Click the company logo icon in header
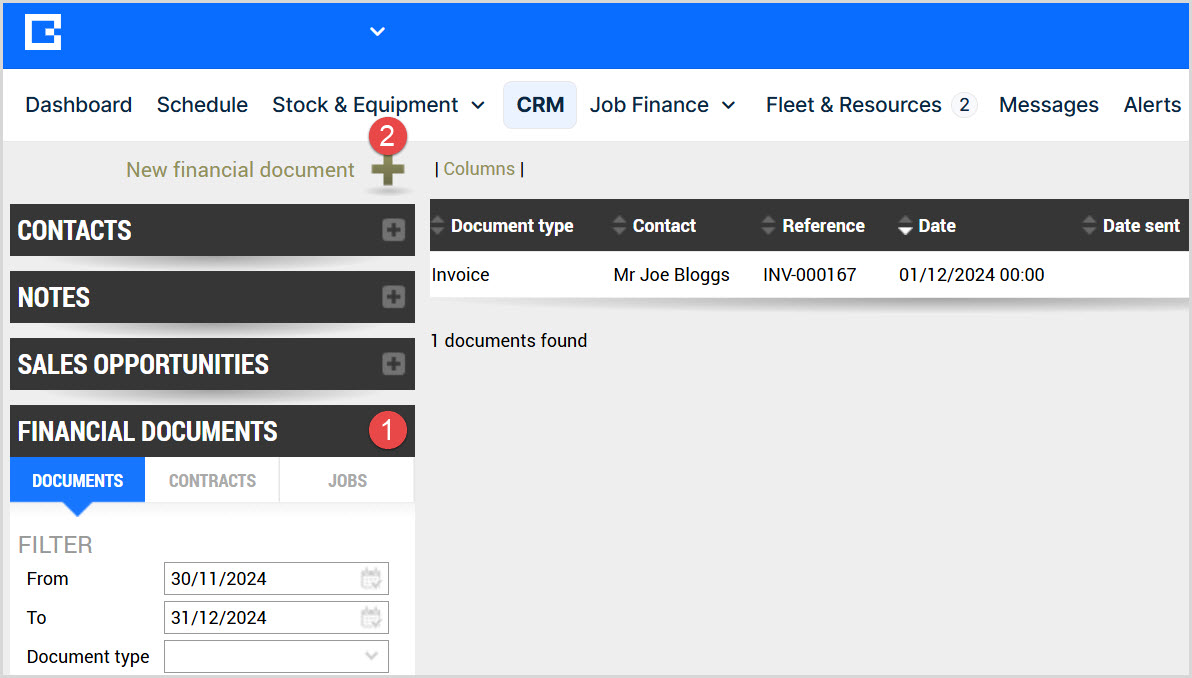The width and height of the screenshot is (1192, 678). (x=43, y=32)
